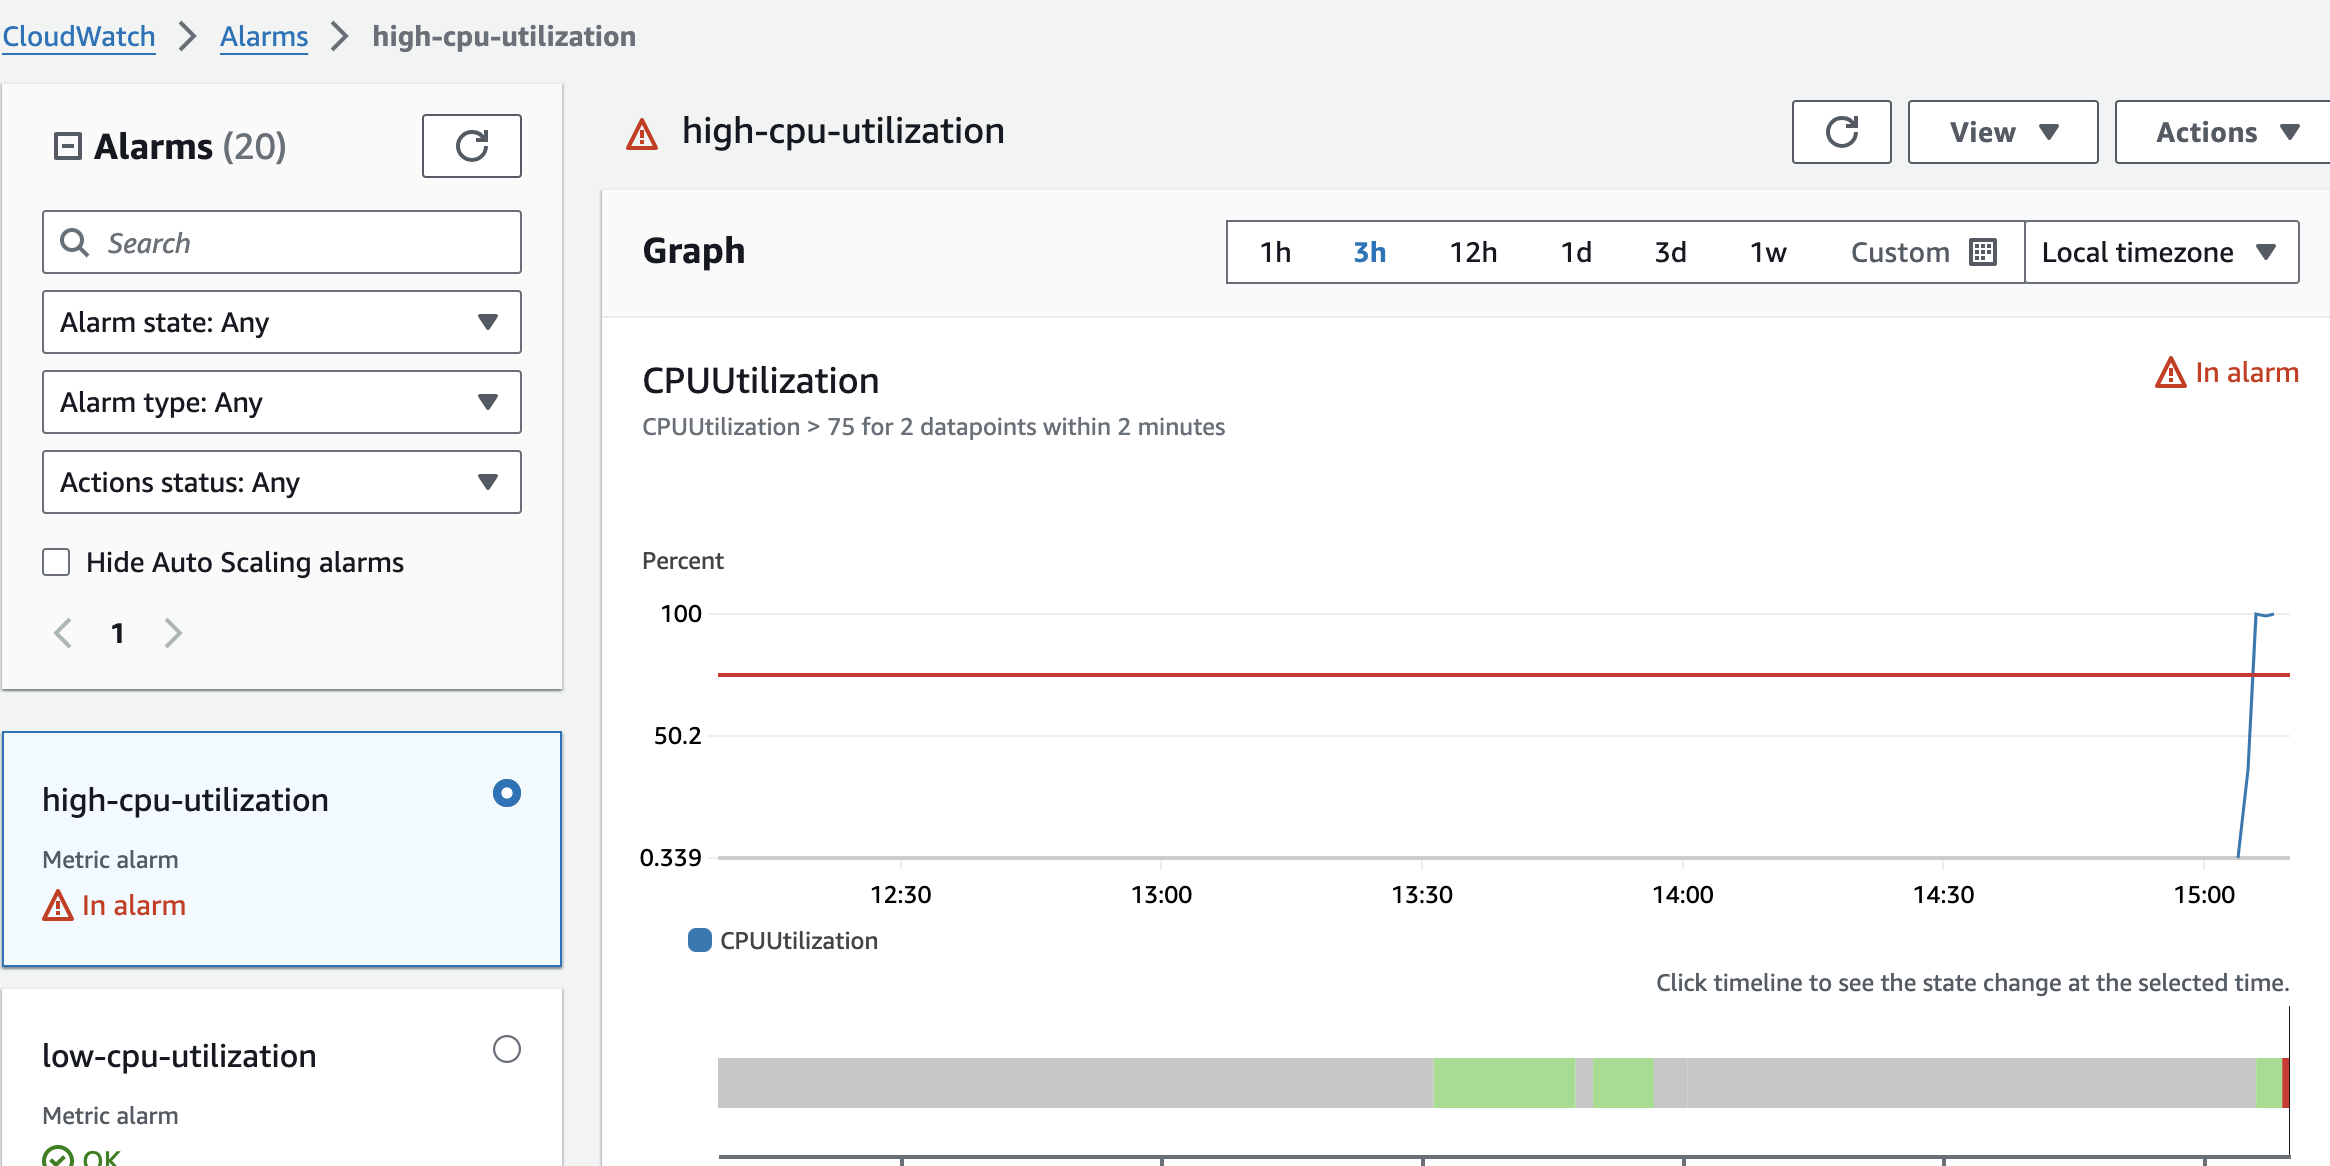Image resolution: width=2330 pixels, height=1166 pixels.
Task: Go to next alarms page arrow
Action: coord(173,633)
